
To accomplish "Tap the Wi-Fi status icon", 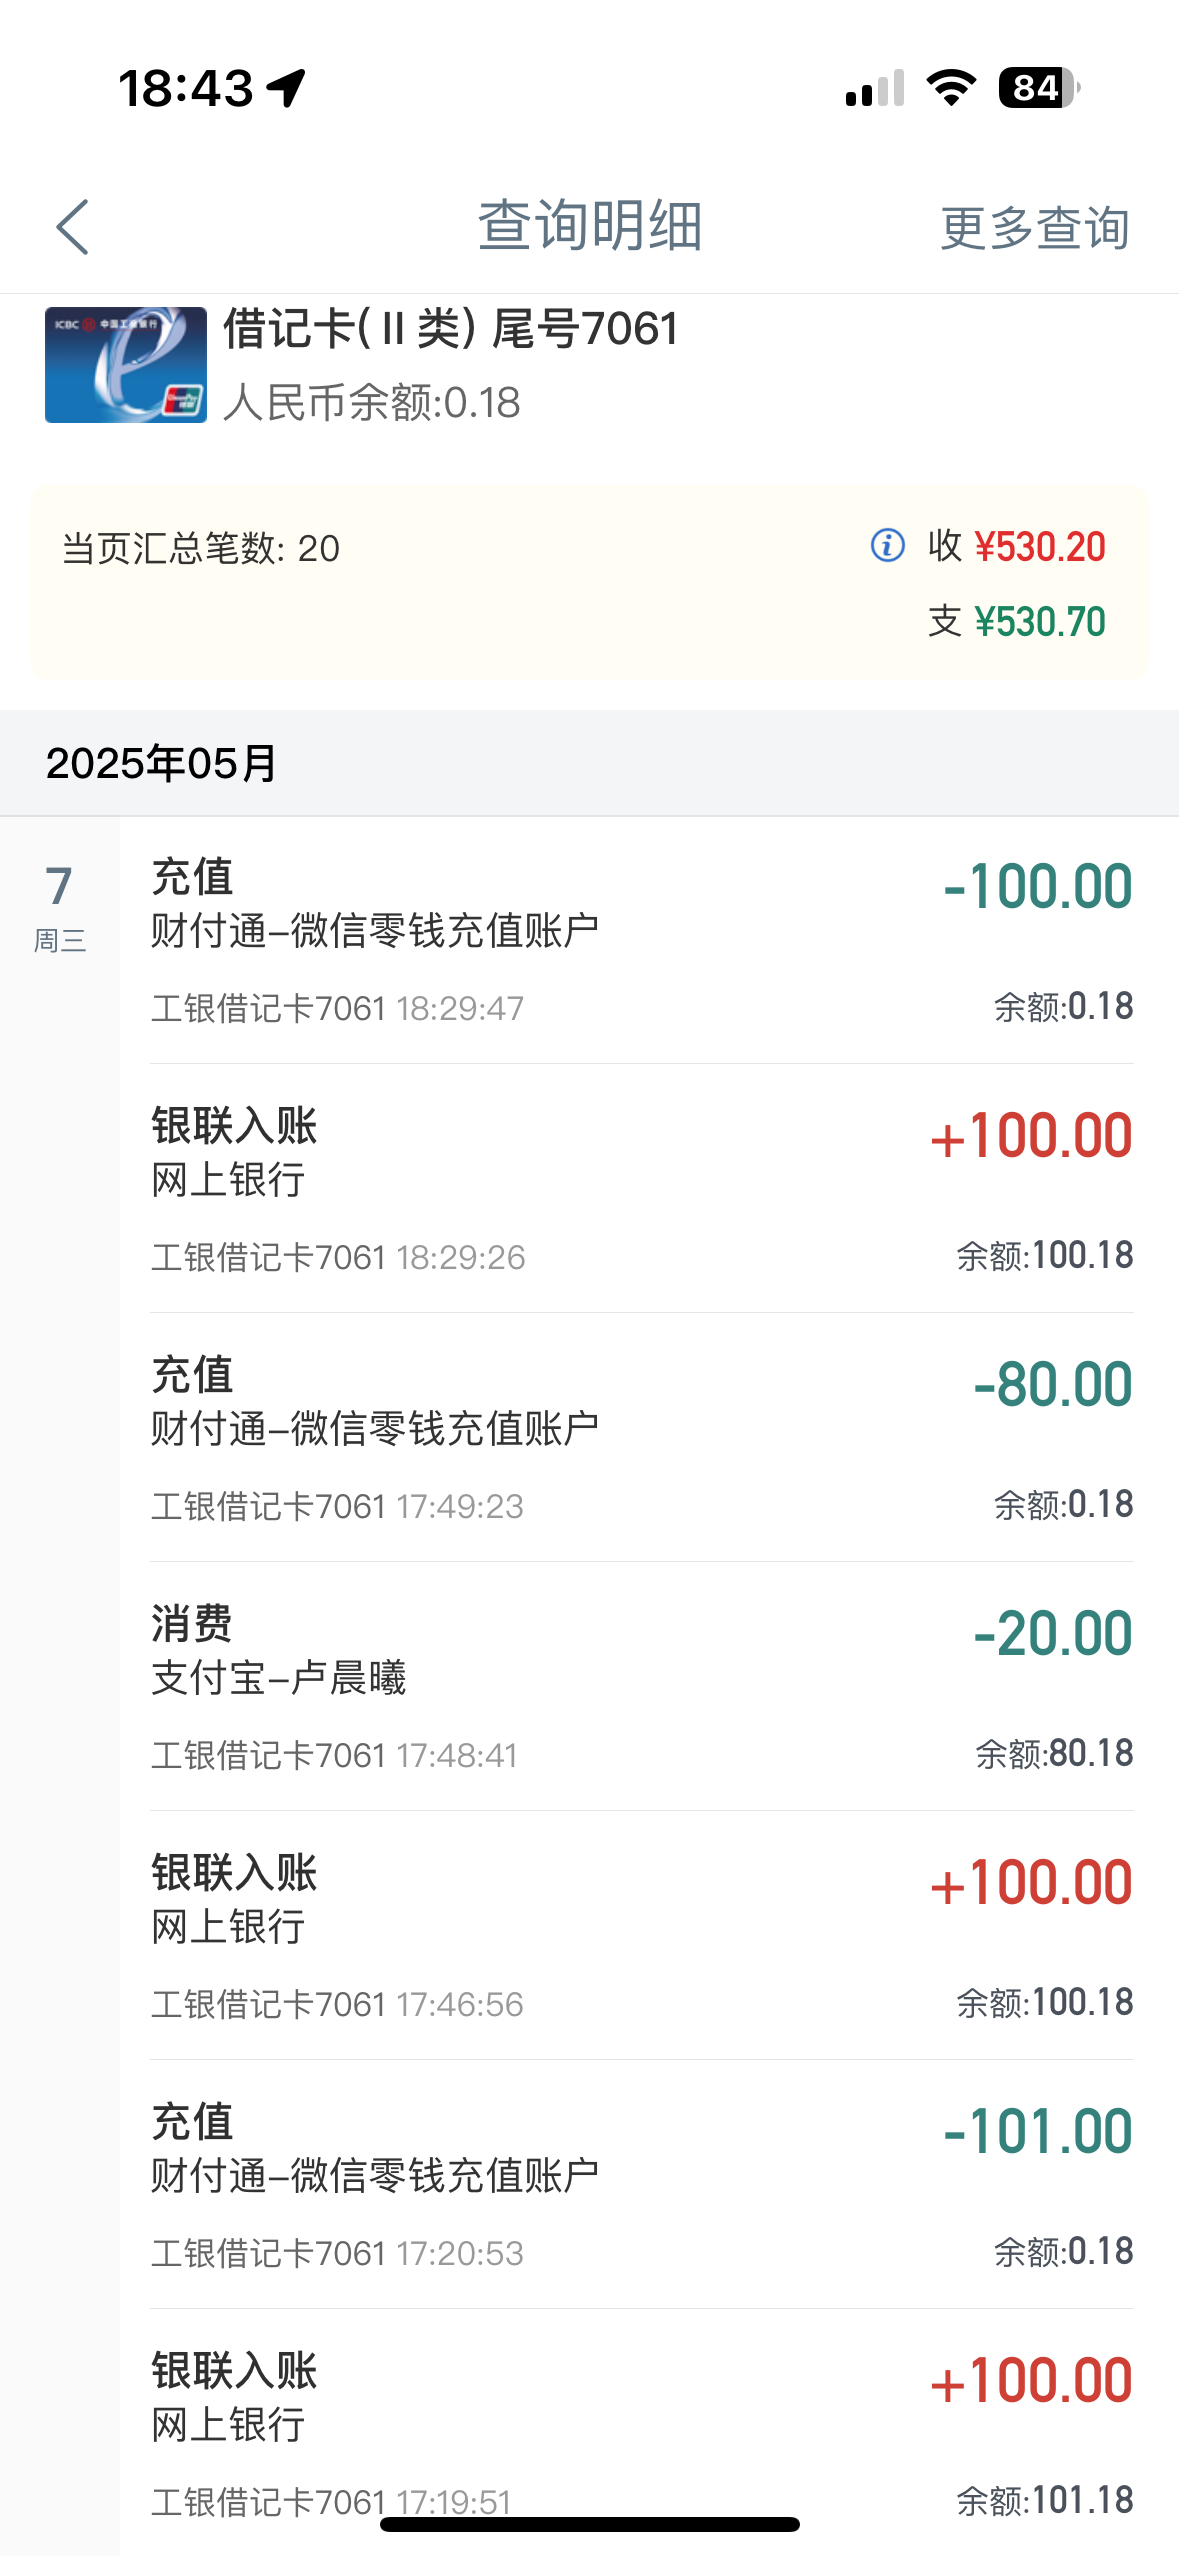I will pos(951,88).
